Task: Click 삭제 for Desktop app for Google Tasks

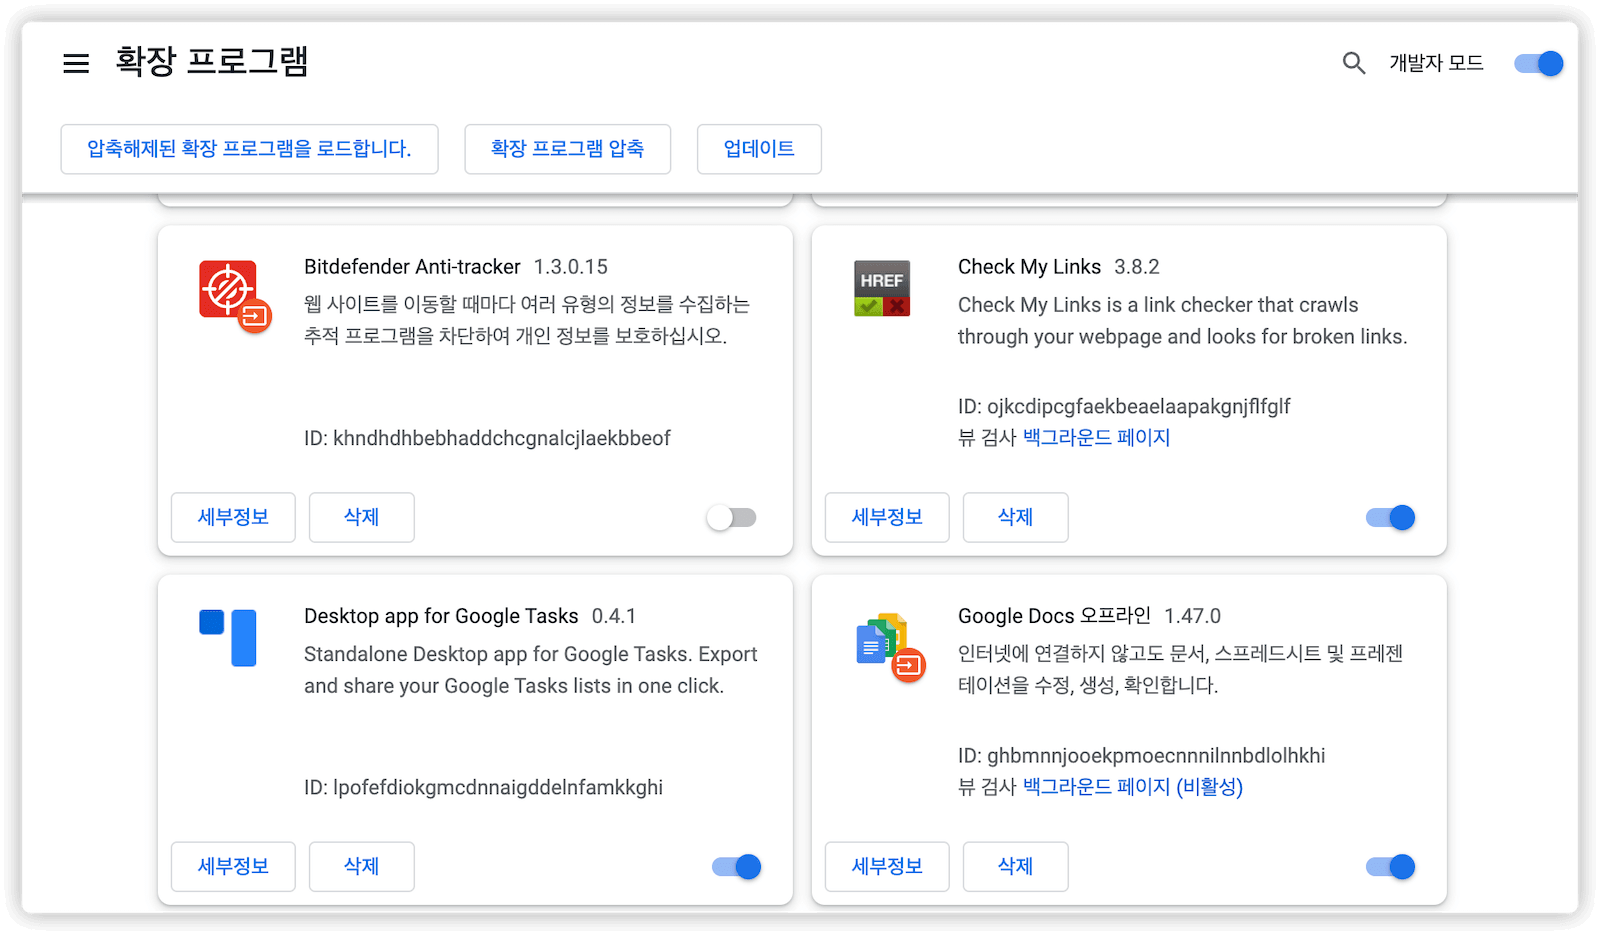Action: 361,866
